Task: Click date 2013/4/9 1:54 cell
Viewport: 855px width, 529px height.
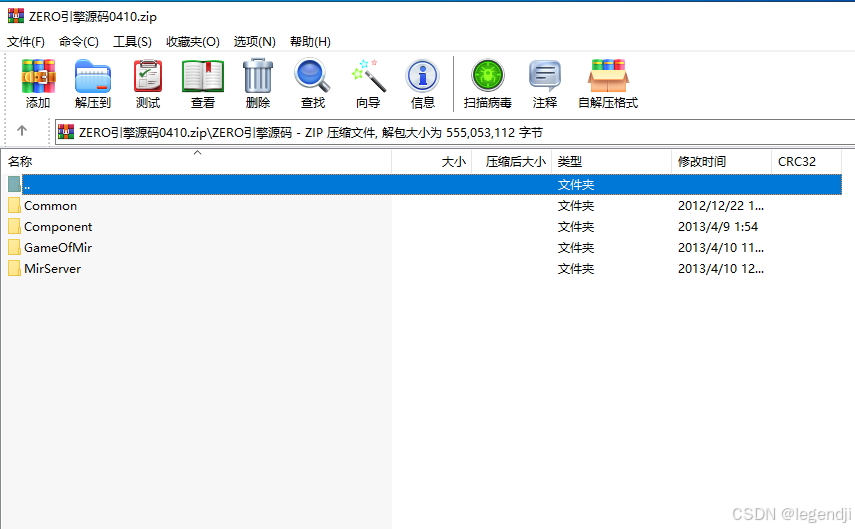Action: coord(718,226)
